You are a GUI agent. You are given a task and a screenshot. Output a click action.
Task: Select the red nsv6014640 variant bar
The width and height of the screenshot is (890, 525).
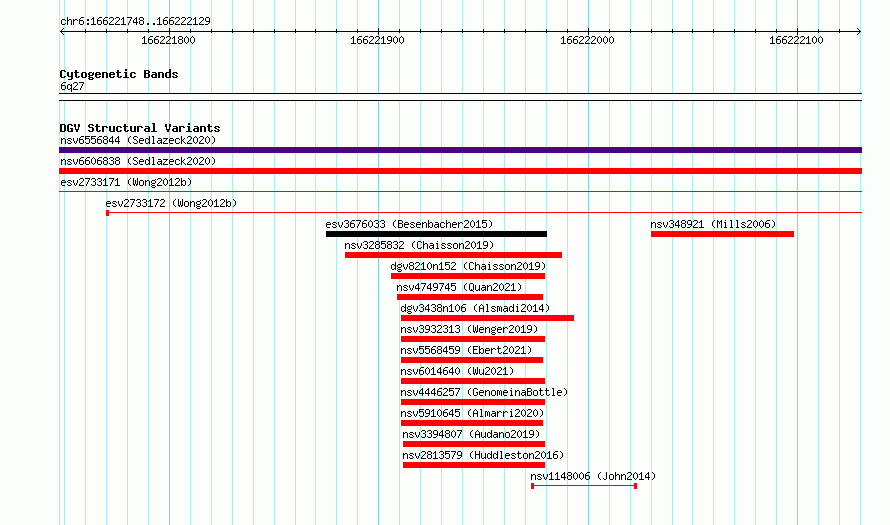coord(473,381)
